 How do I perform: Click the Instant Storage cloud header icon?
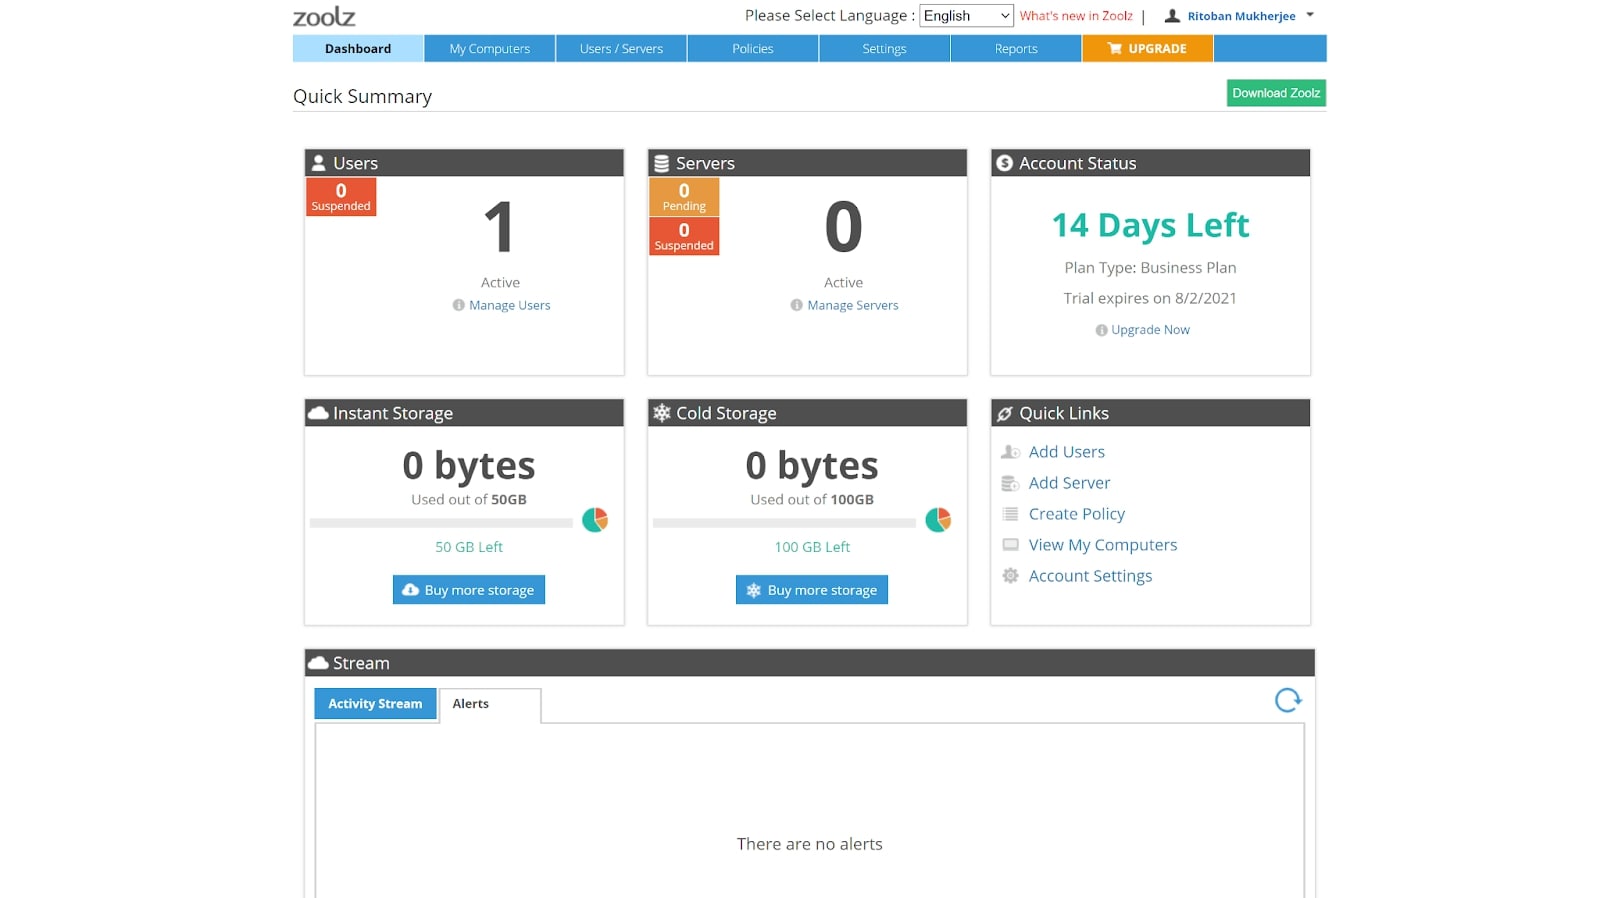[319, 413]
